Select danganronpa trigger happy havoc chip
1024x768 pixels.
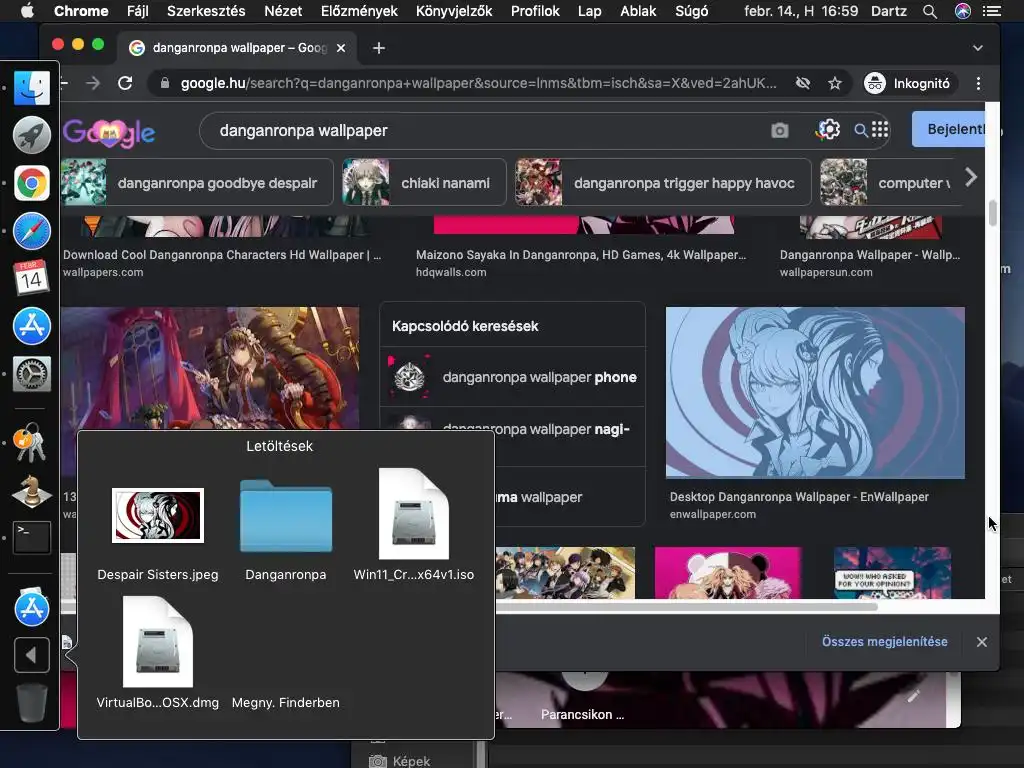point(663,182)
